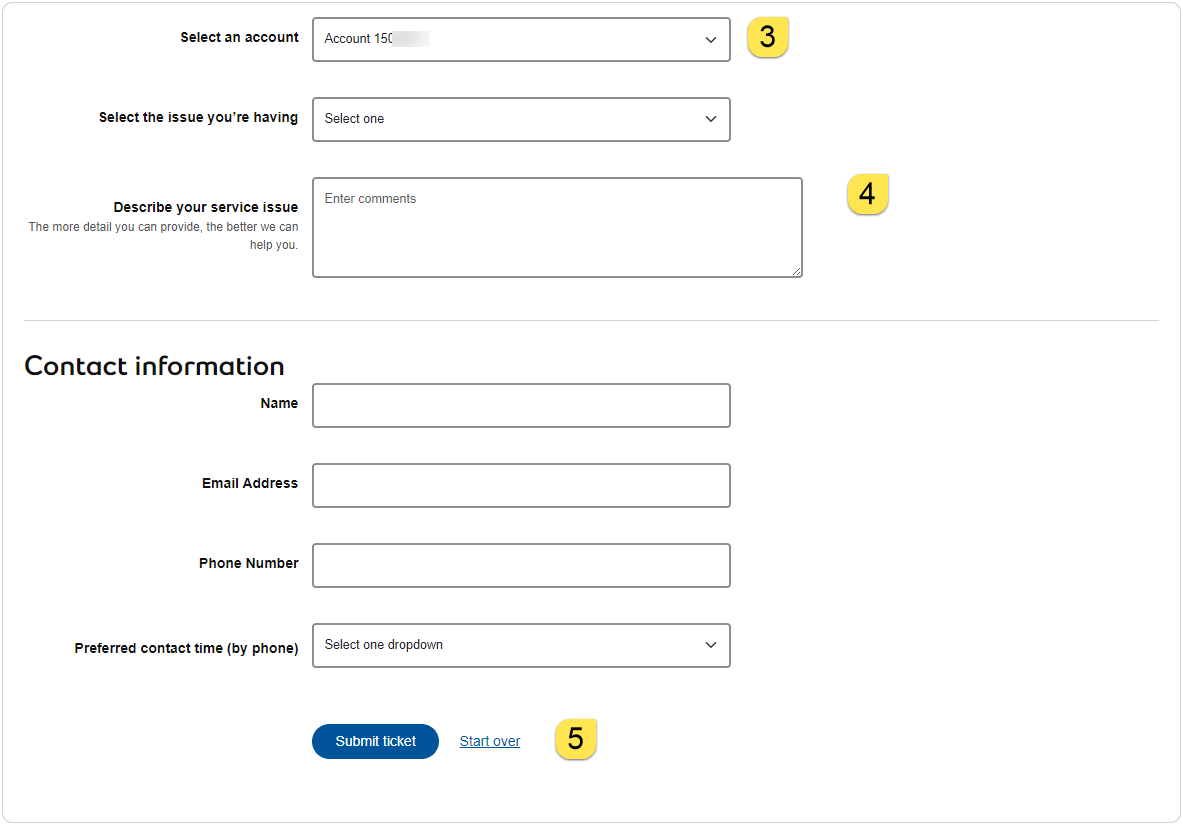Image resolution: width=1183 pixels, height=824 pixels.
Task: Click the "Contact information" heading
Action: click(x=154, y=366)
